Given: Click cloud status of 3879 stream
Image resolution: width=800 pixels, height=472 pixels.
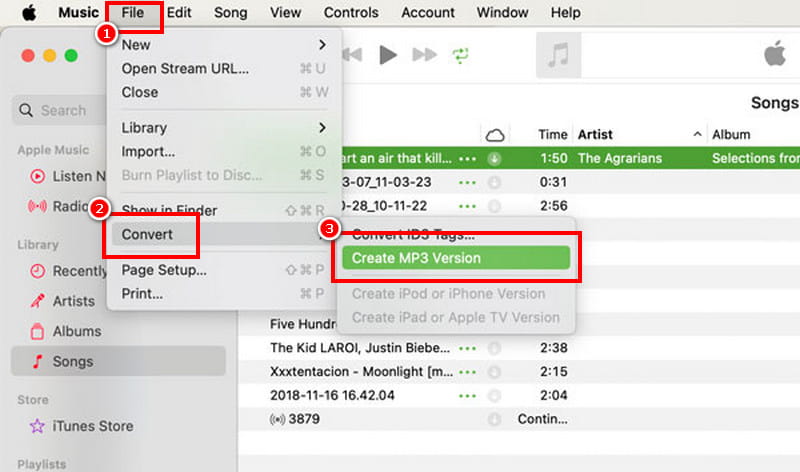Looking at the screenshot, I should 494,419.
